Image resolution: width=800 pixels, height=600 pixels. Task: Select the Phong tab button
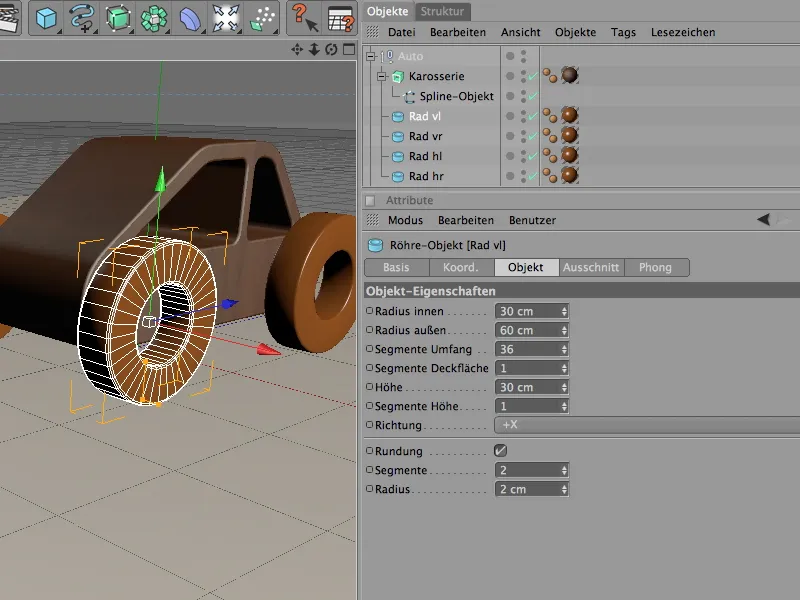click(656, 267)
